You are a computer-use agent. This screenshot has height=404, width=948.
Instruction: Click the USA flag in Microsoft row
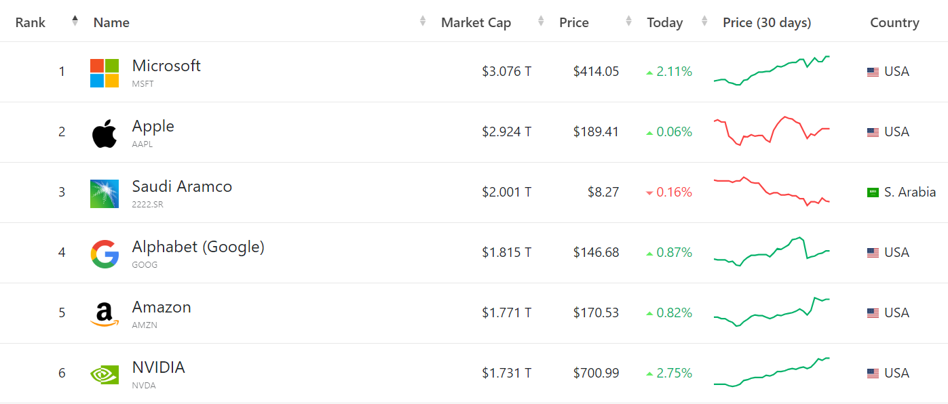pyautogui.click(x=872, y=72)
